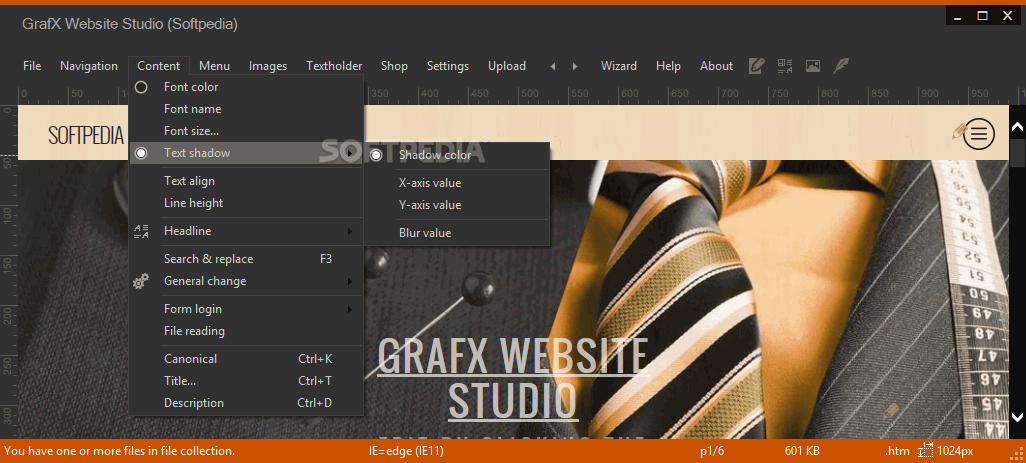The width and height of the screenshot is (1026, 463).
Task: Select the Shadow color radio option
Action: 376,155
